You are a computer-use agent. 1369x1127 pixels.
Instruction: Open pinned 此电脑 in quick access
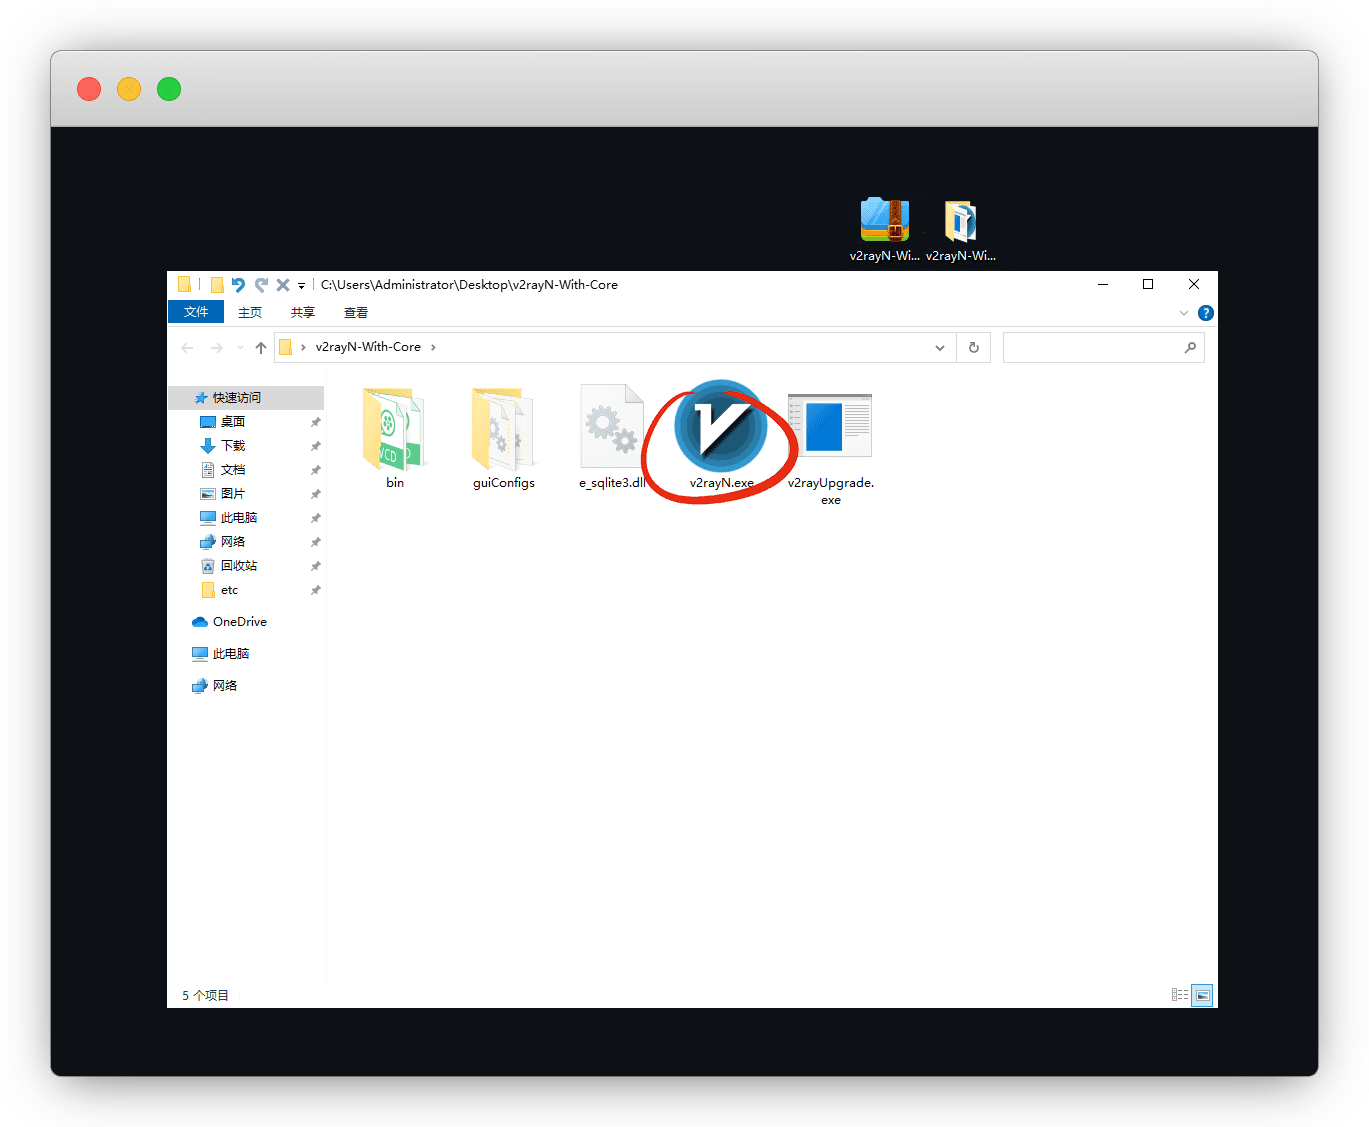click(x=239, y=518)
